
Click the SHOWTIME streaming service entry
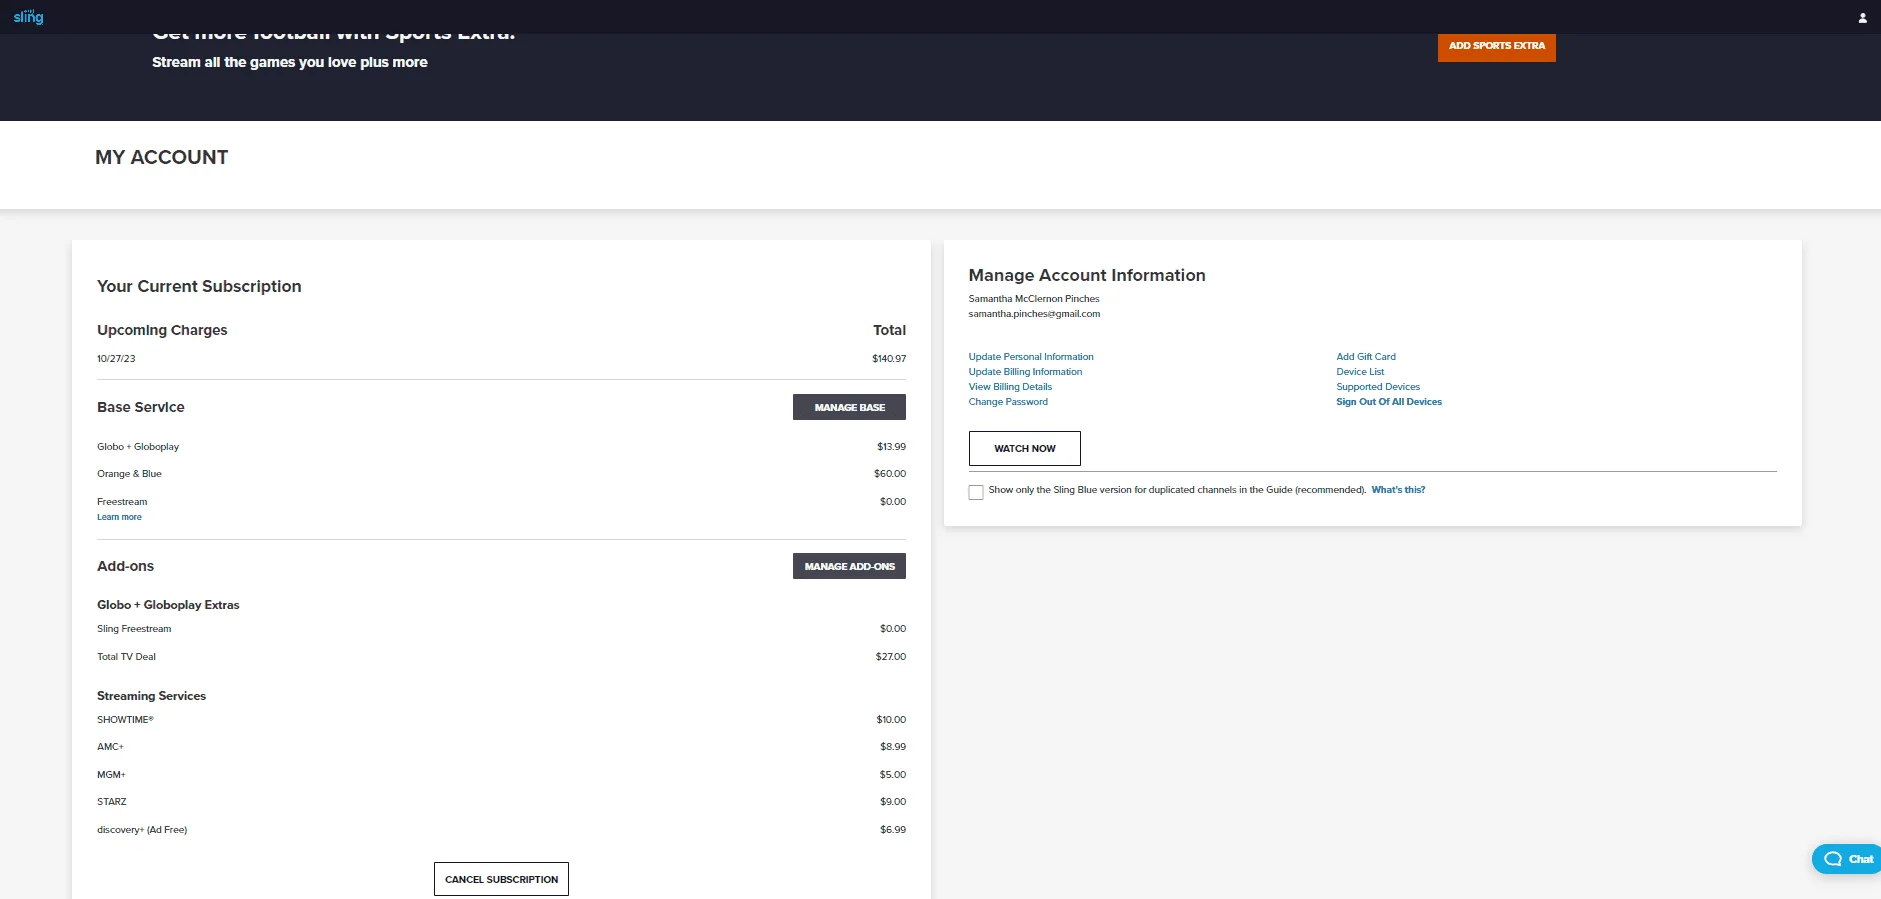125,720
